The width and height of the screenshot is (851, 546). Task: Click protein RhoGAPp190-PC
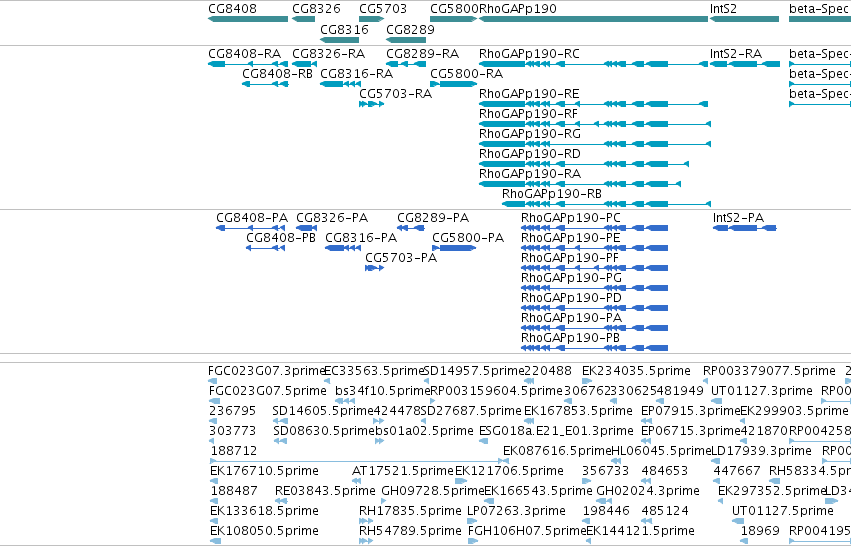594,228
